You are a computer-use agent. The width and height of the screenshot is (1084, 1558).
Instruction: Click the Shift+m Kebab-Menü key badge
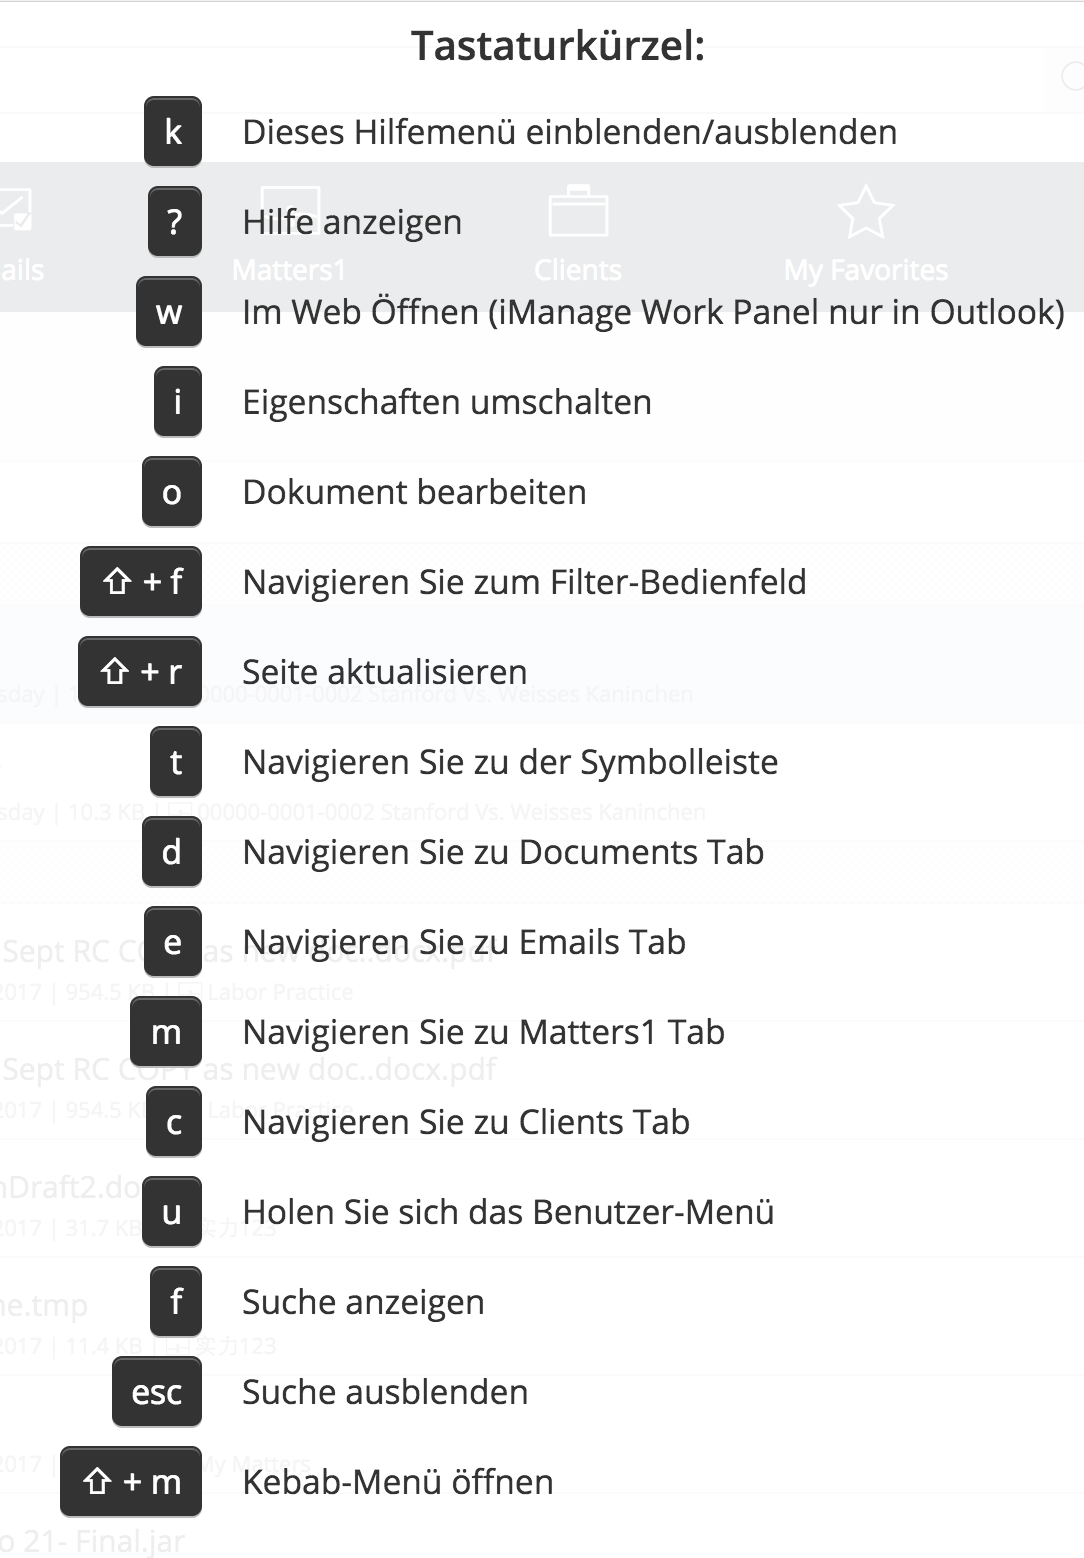coord(130,1482)
